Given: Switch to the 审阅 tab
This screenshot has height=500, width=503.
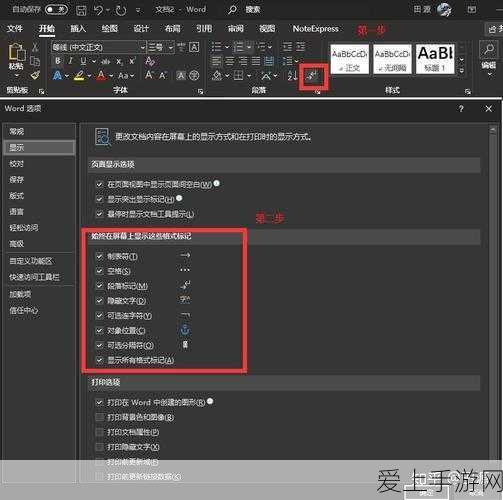Looking at the screenshot, I should tap(236, 29).
